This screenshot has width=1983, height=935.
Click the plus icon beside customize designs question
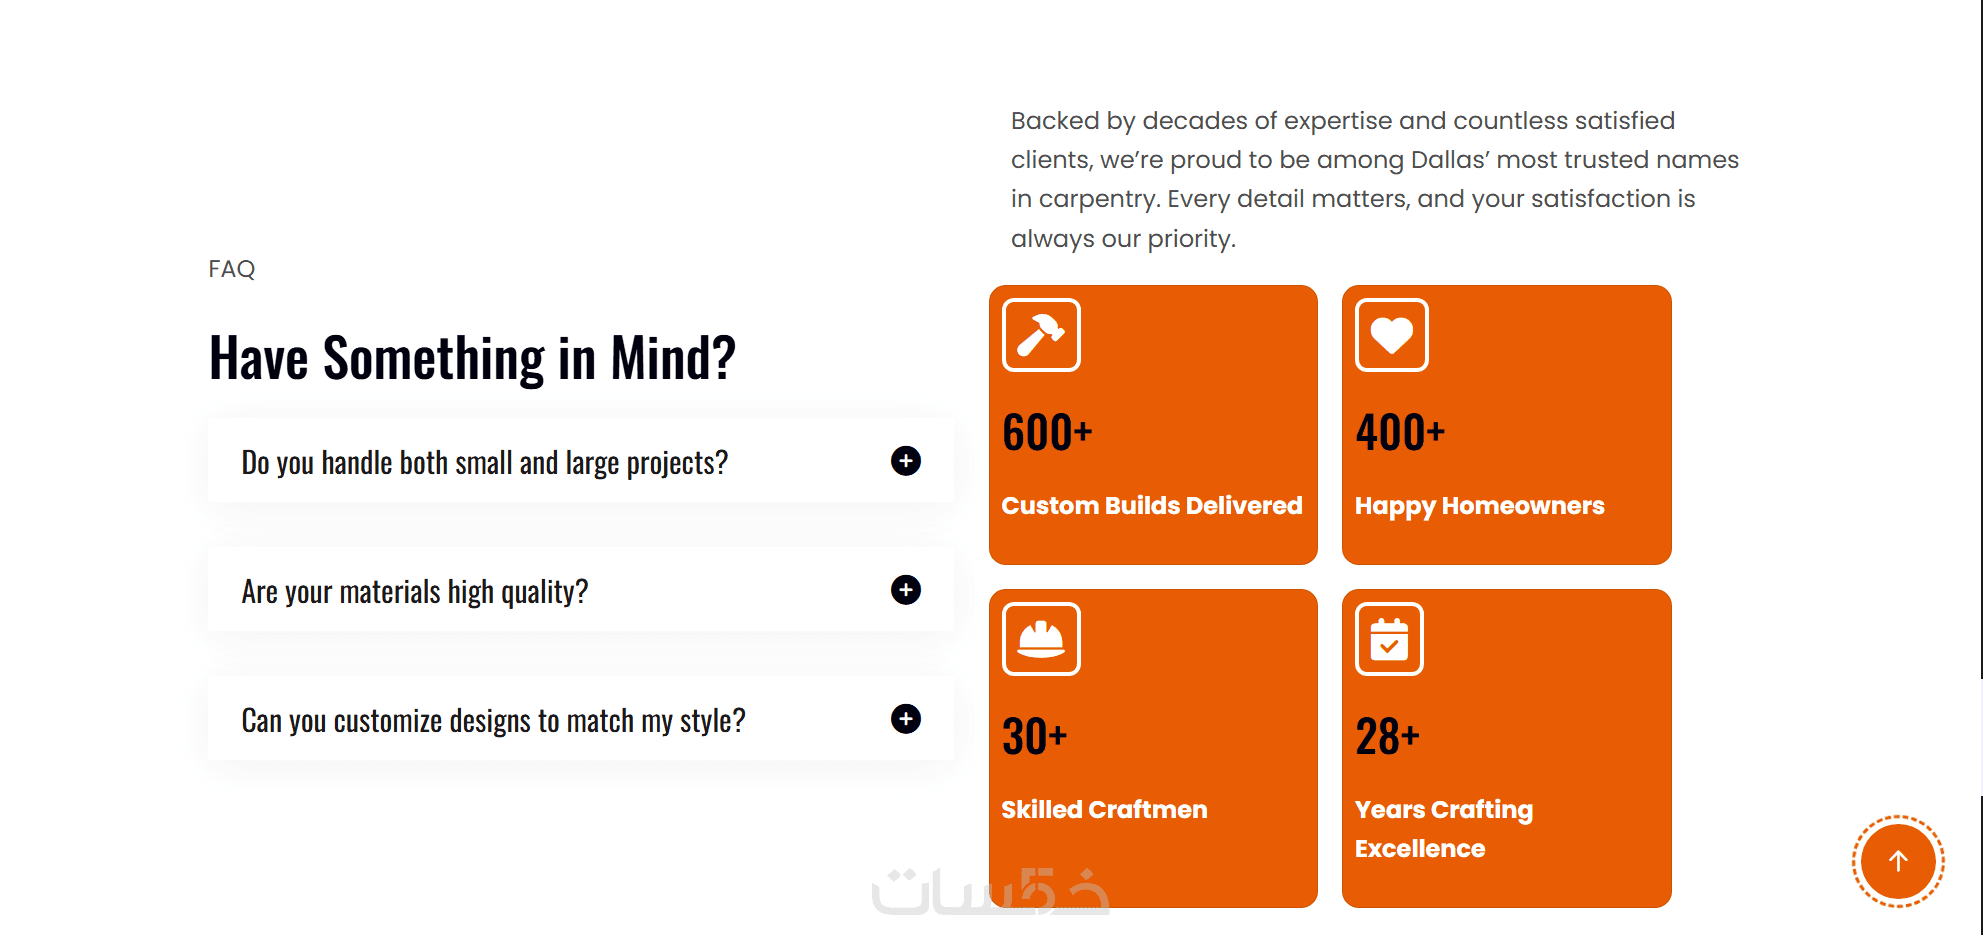click(x=905, y=719)
